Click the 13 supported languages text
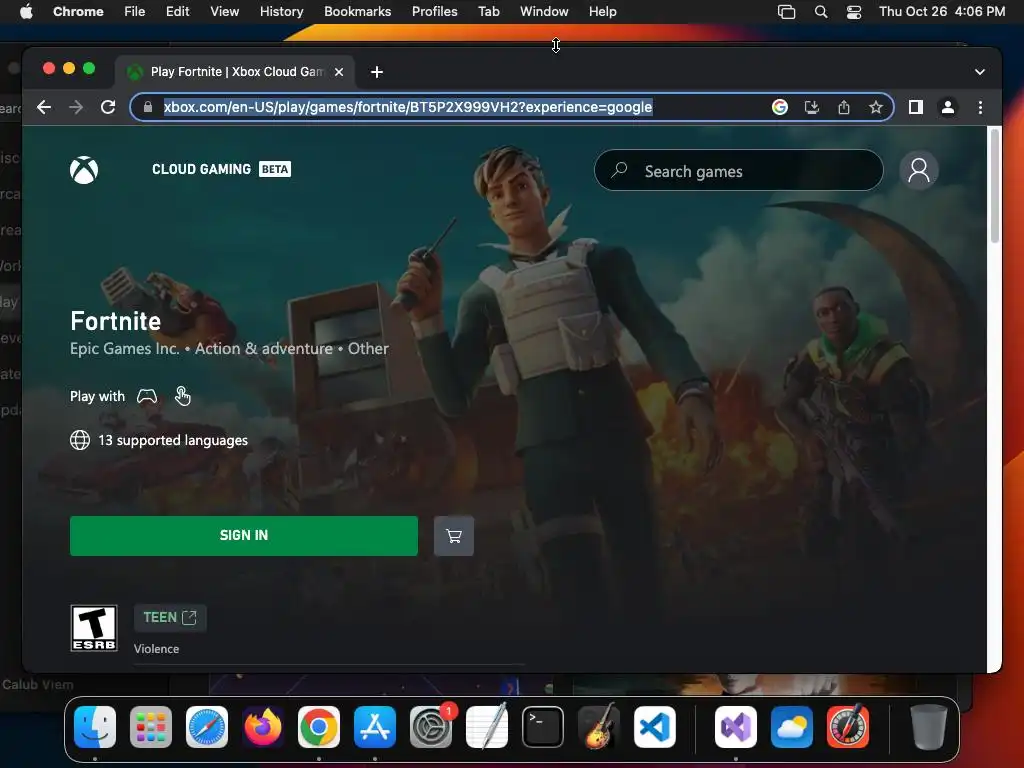The image size is (1024, 768). (x=173, y=440)
